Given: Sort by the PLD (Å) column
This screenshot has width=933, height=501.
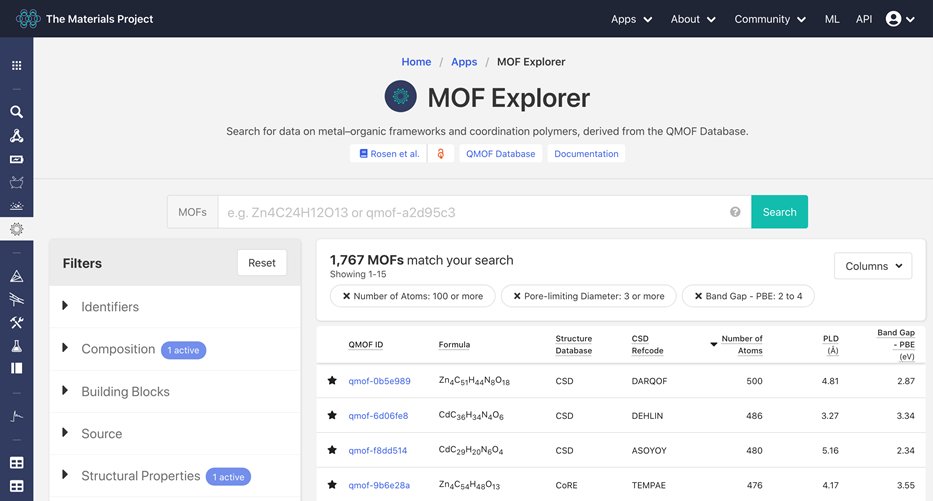Looking at the screenshot, I should tap(831, 345).
